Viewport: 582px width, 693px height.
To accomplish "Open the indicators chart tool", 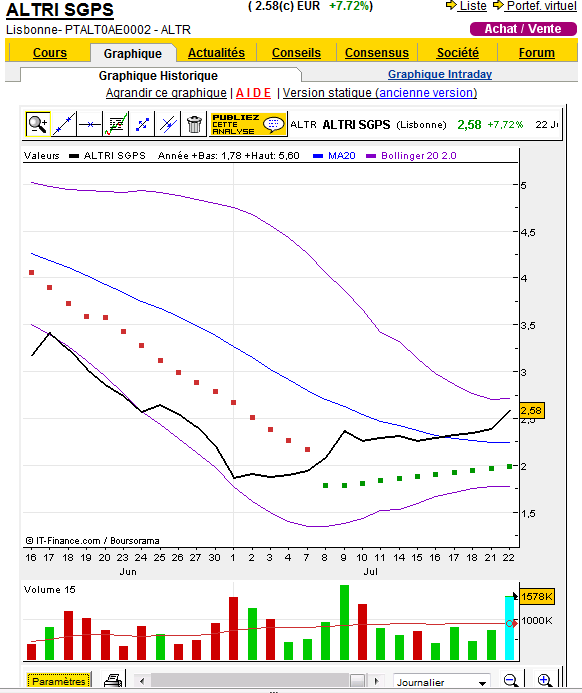I will (116, 124).
